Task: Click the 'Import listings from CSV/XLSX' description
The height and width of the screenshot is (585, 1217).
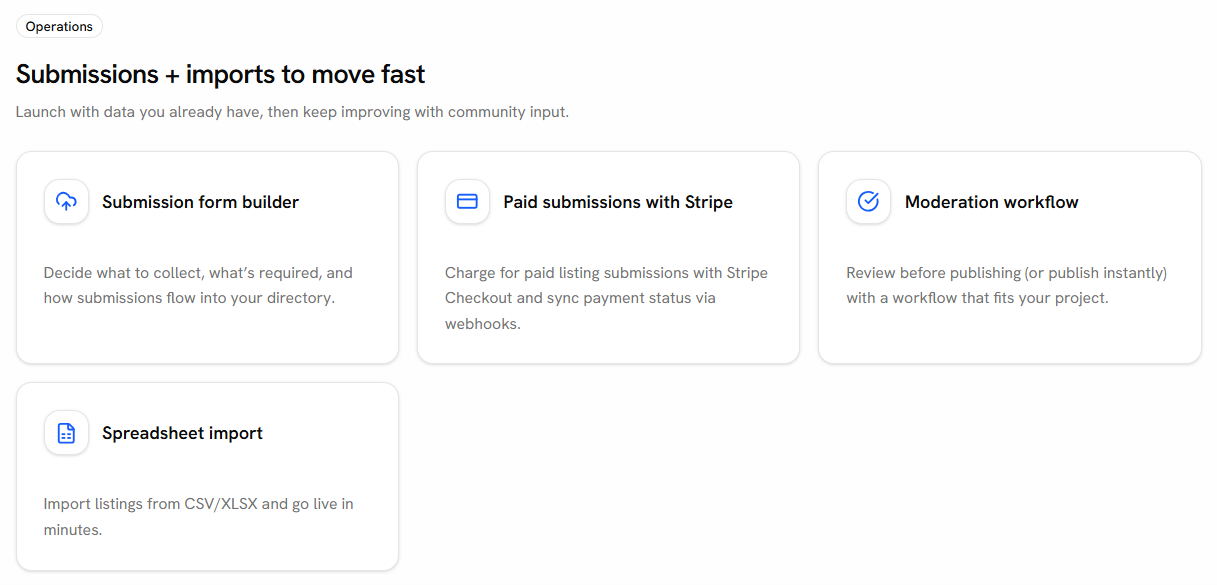Action: click(198, 504)
